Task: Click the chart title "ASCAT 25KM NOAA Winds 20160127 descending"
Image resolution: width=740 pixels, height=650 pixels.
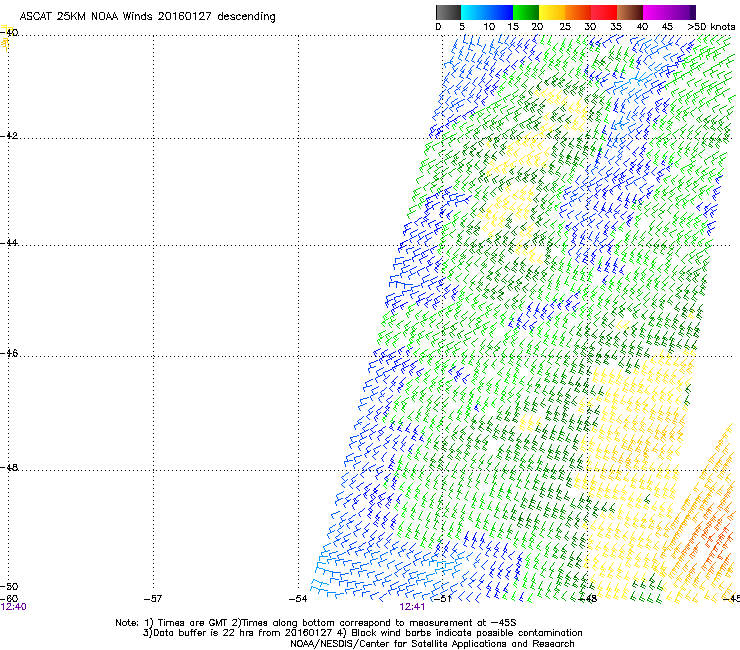Action: (x=147, y=17)
